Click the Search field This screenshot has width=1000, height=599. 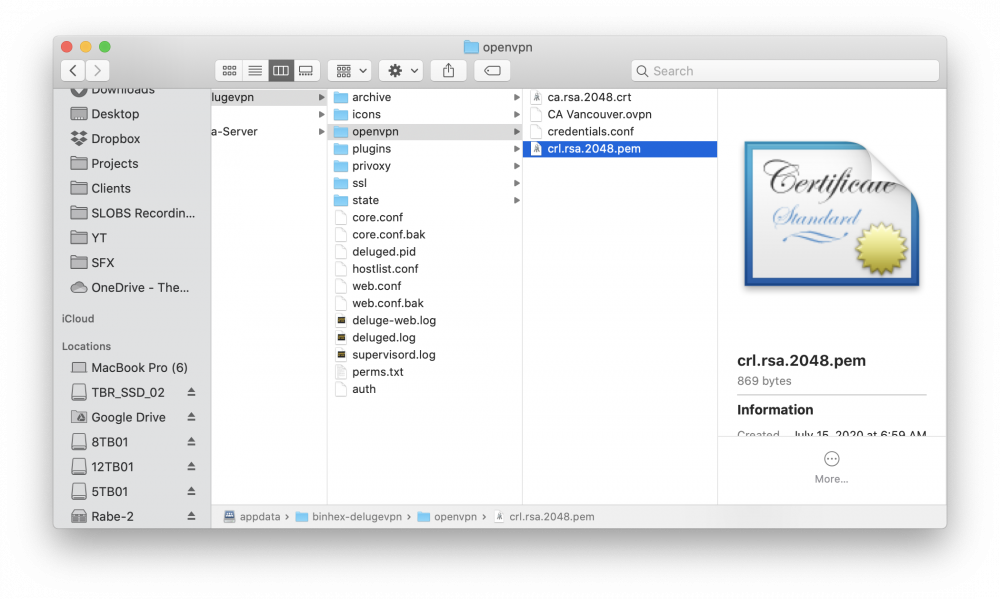point(785,70)
